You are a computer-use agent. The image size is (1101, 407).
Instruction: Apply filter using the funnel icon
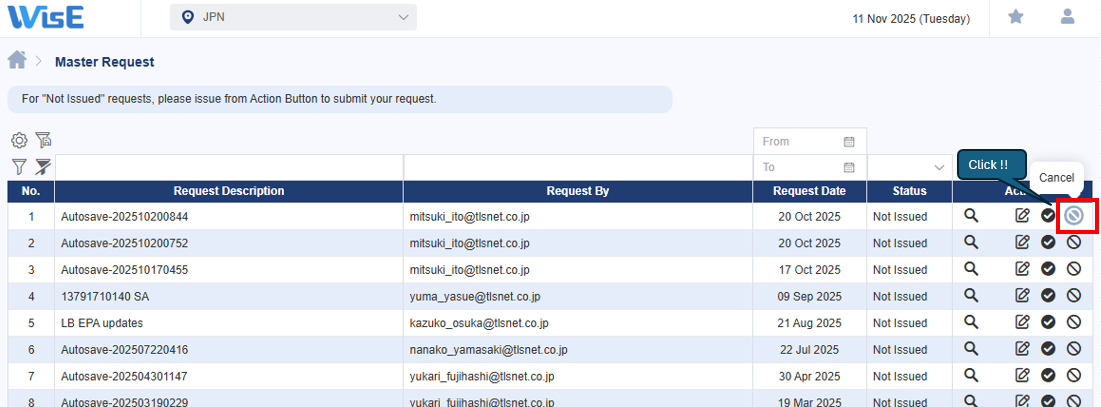(x=19, y=167)
